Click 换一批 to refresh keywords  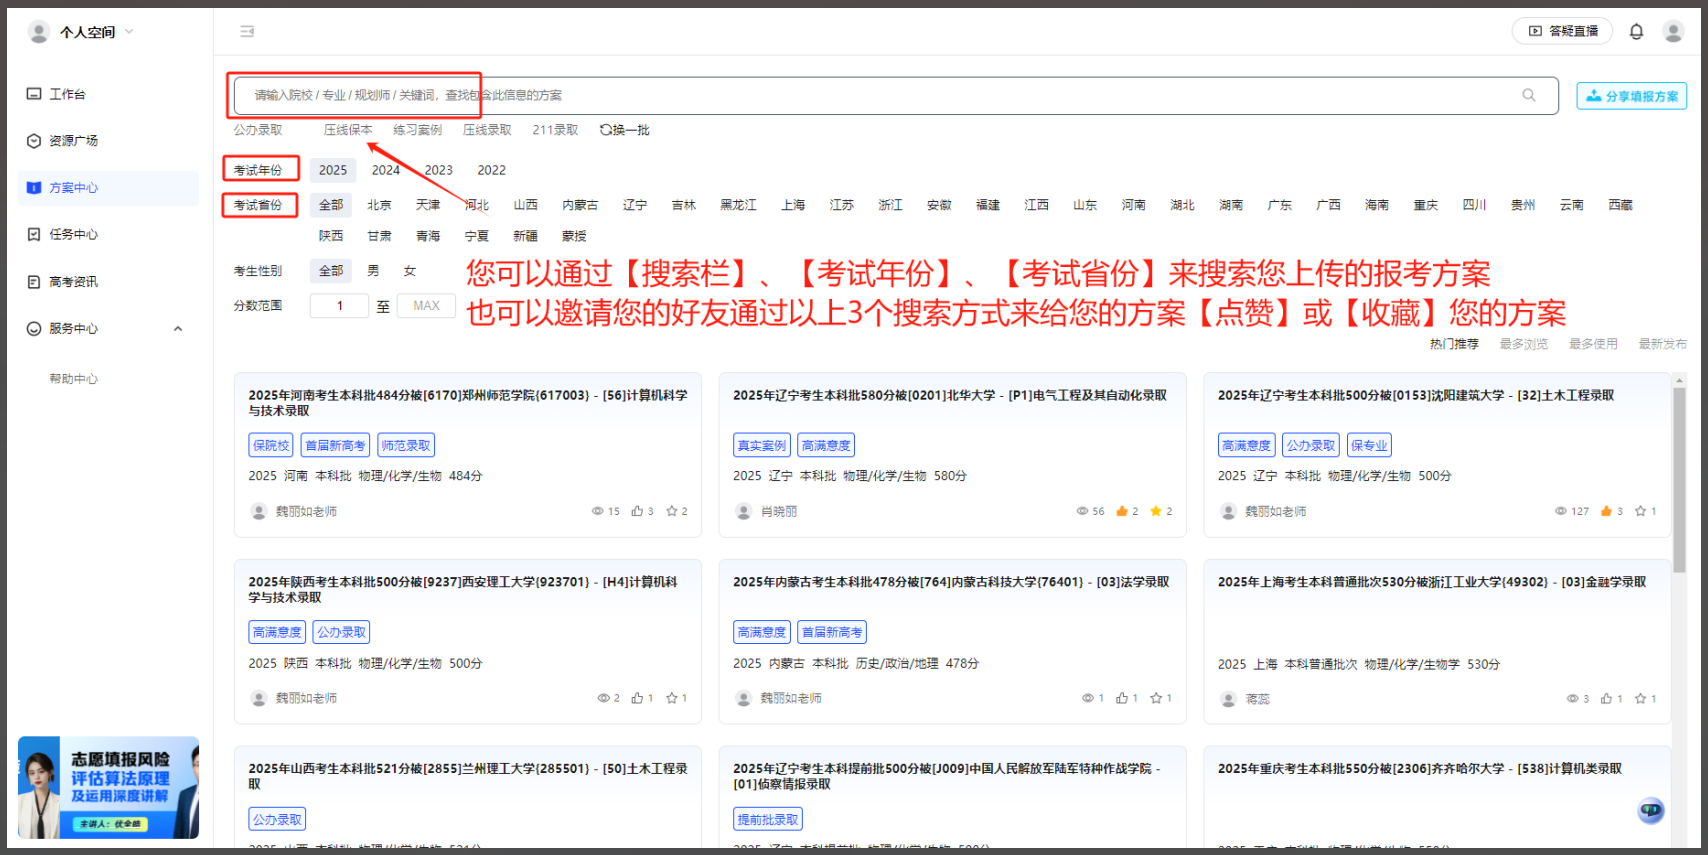[624, 130]
